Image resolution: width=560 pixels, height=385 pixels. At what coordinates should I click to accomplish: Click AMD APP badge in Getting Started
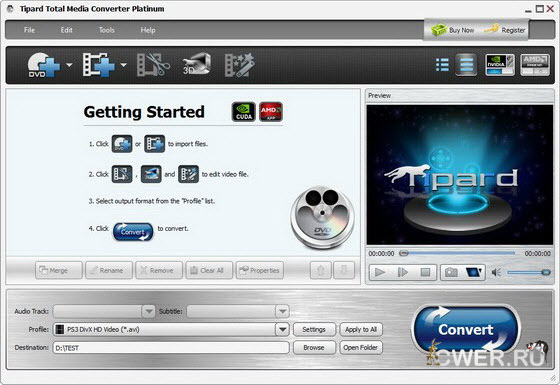[x=271, y=112]
